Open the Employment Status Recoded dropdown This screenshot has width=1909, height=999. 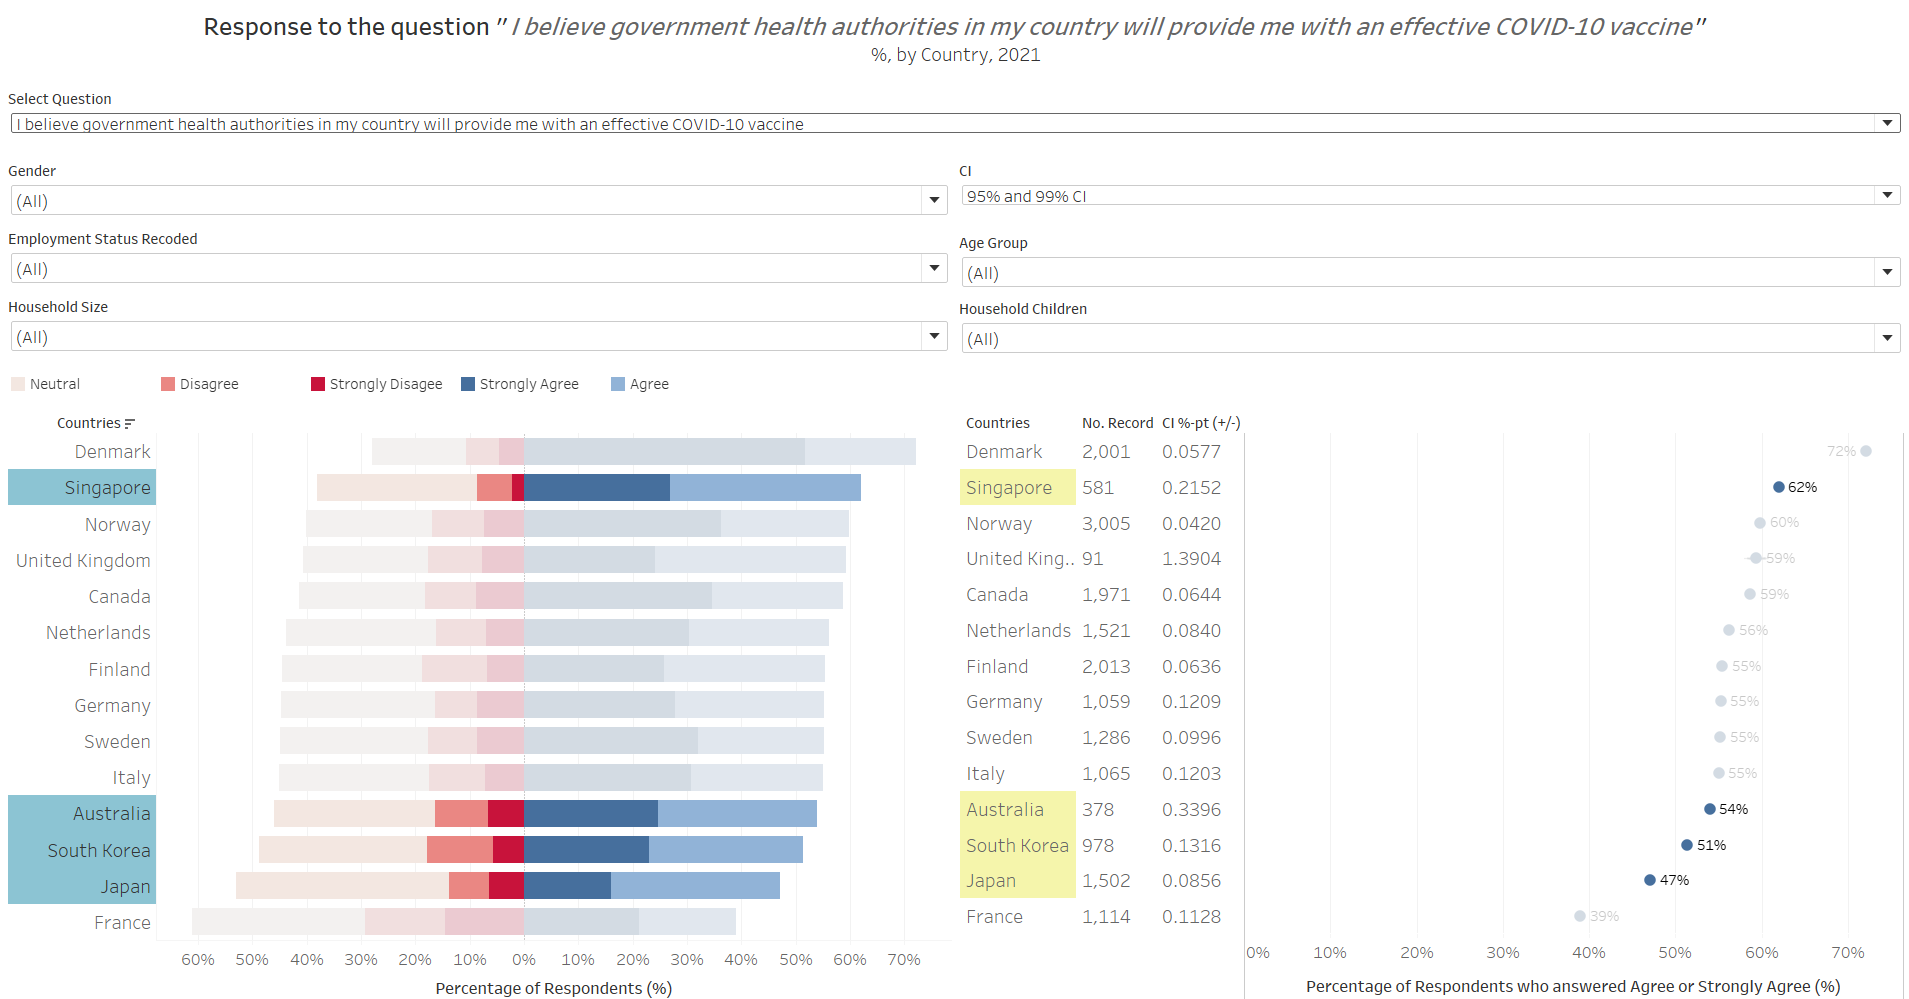934,268
